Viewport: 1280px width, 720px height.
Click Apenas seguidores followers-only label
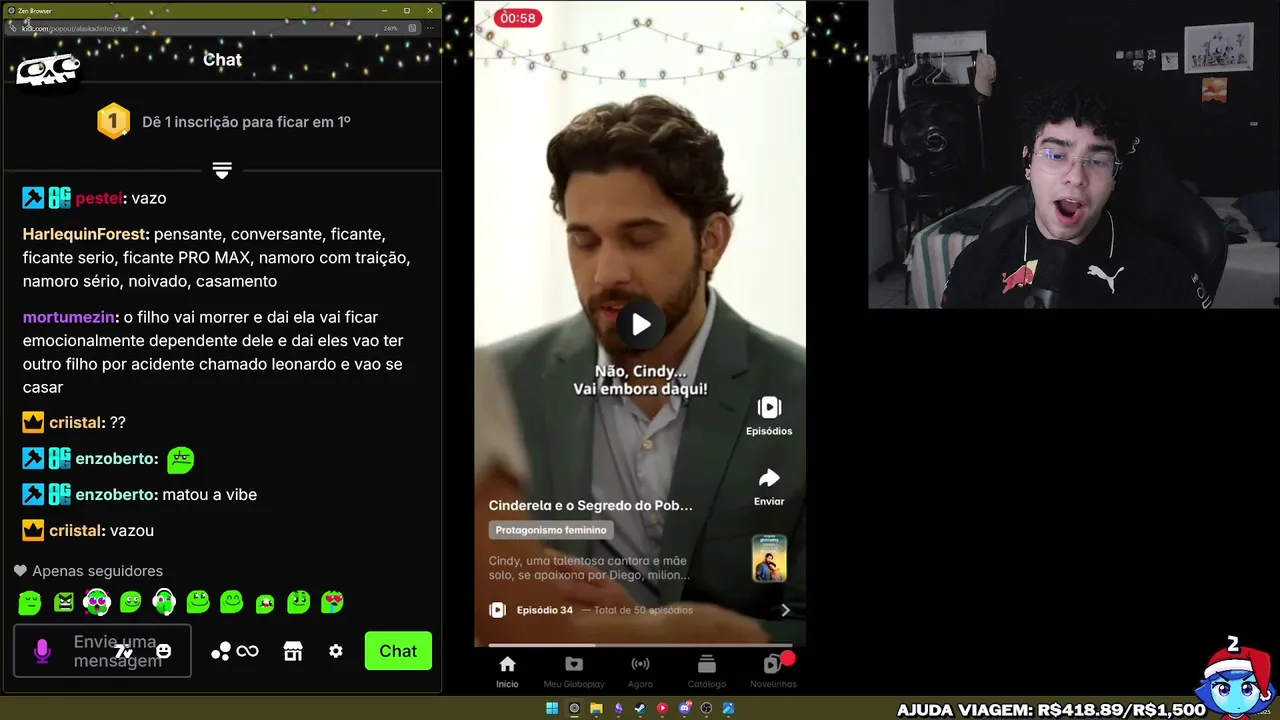tap(97, 571)
